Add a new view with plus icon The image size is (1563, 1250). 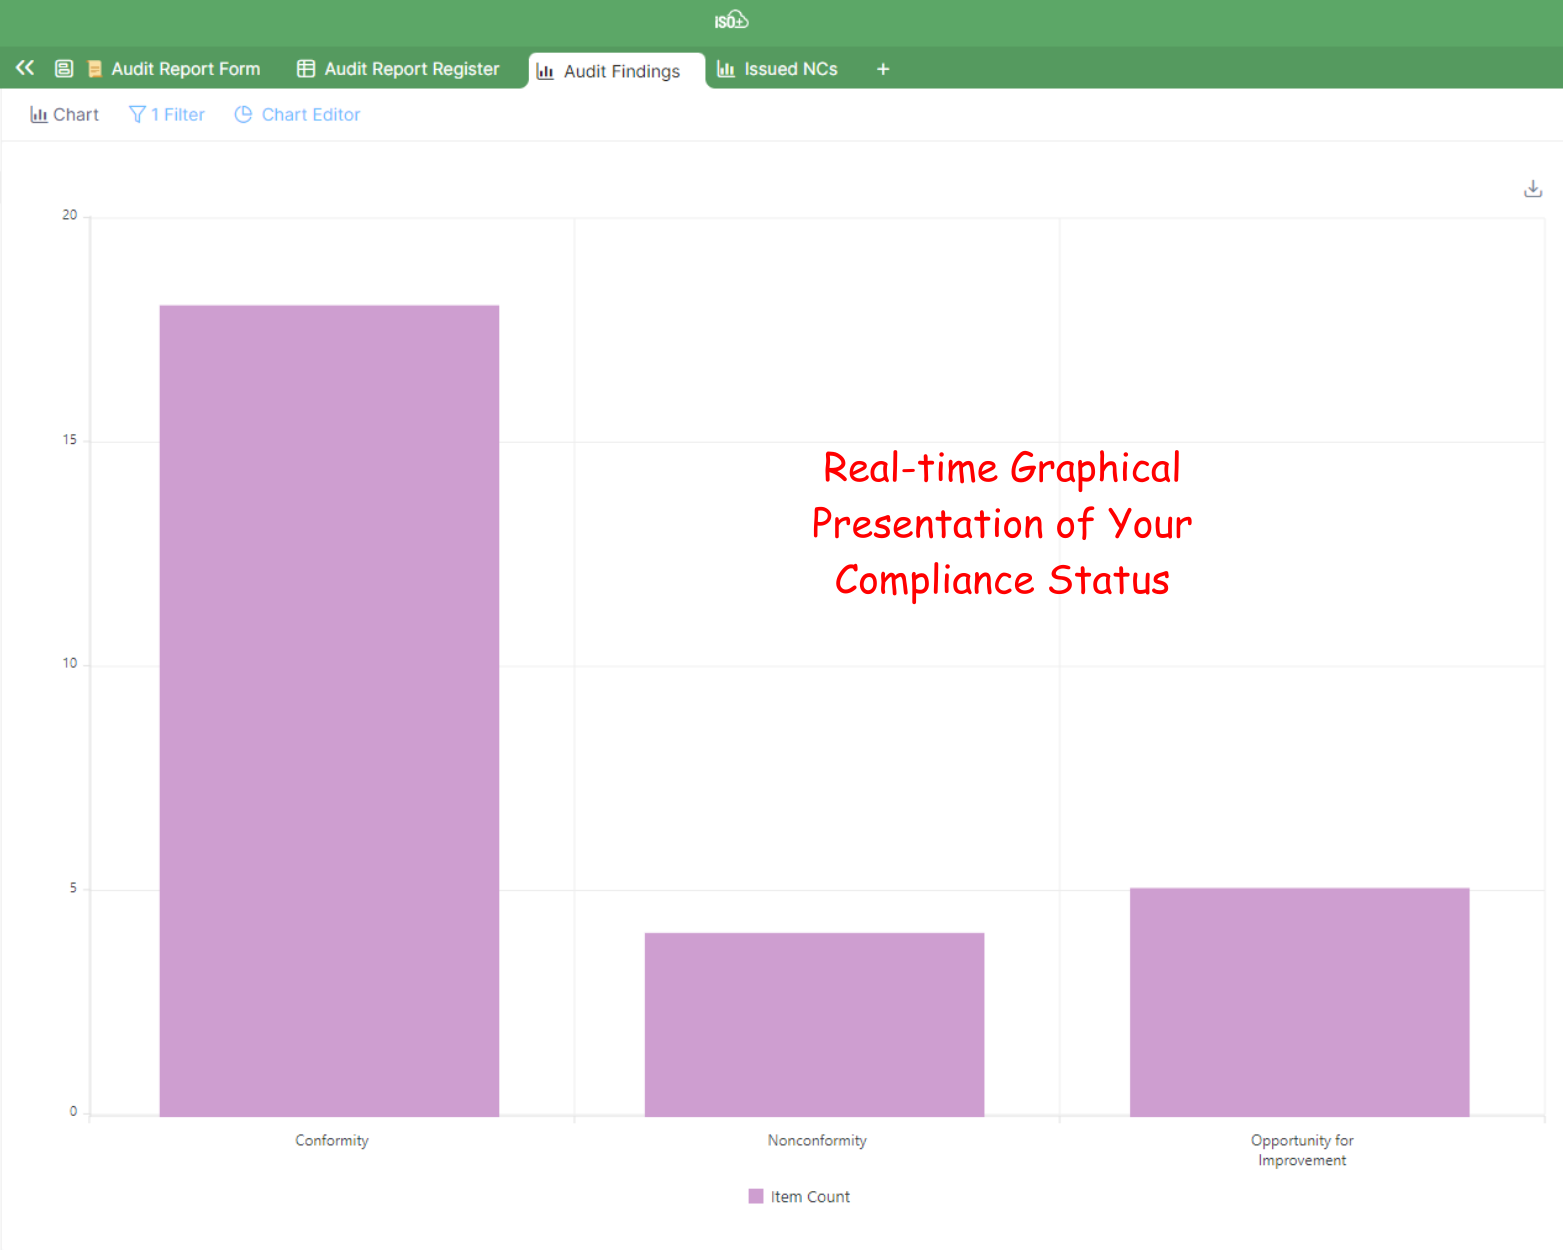pyautogui.click(x=883, y=69)
